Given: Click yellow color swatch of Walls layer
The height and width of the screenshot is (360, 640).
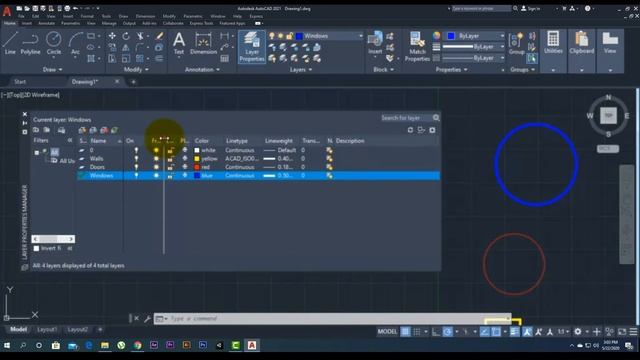Looking at the screenshot, I should (x=197, y=159).
